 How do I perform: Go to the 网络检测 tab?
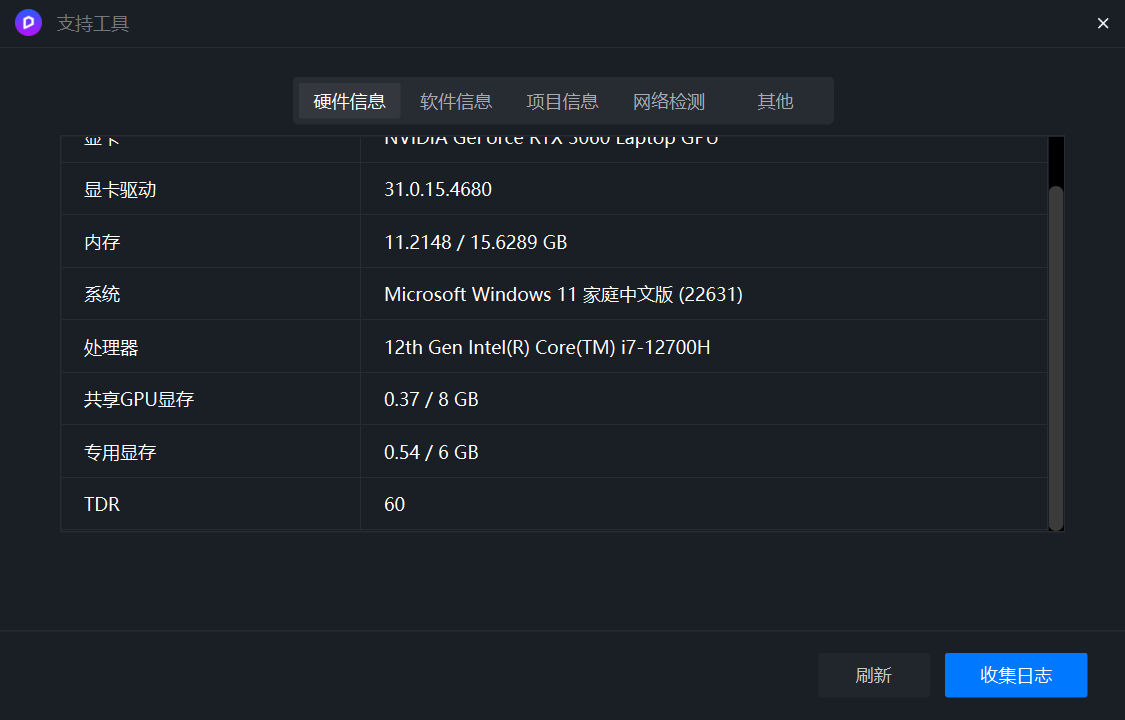[669, 101]
